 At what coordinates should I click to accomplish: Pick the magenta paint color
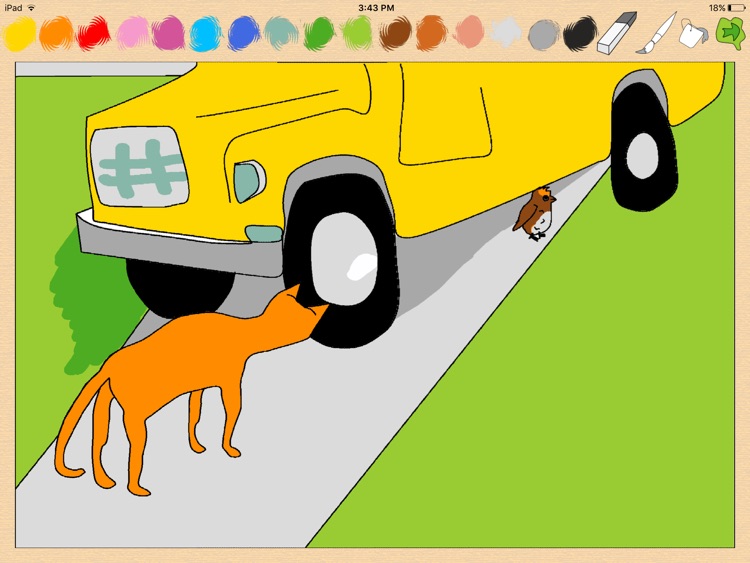pyautogui.click(x=169, y=33)
